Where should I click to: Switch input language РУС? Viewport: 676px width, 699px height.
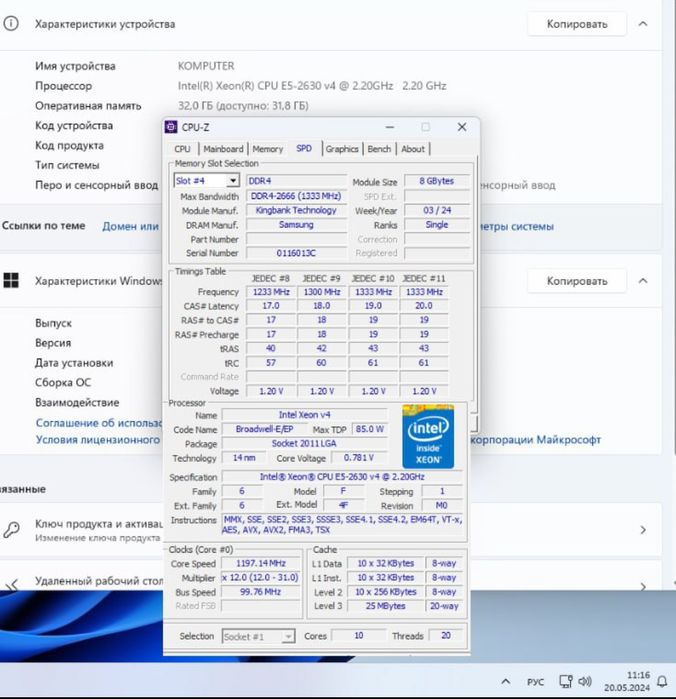535,682
